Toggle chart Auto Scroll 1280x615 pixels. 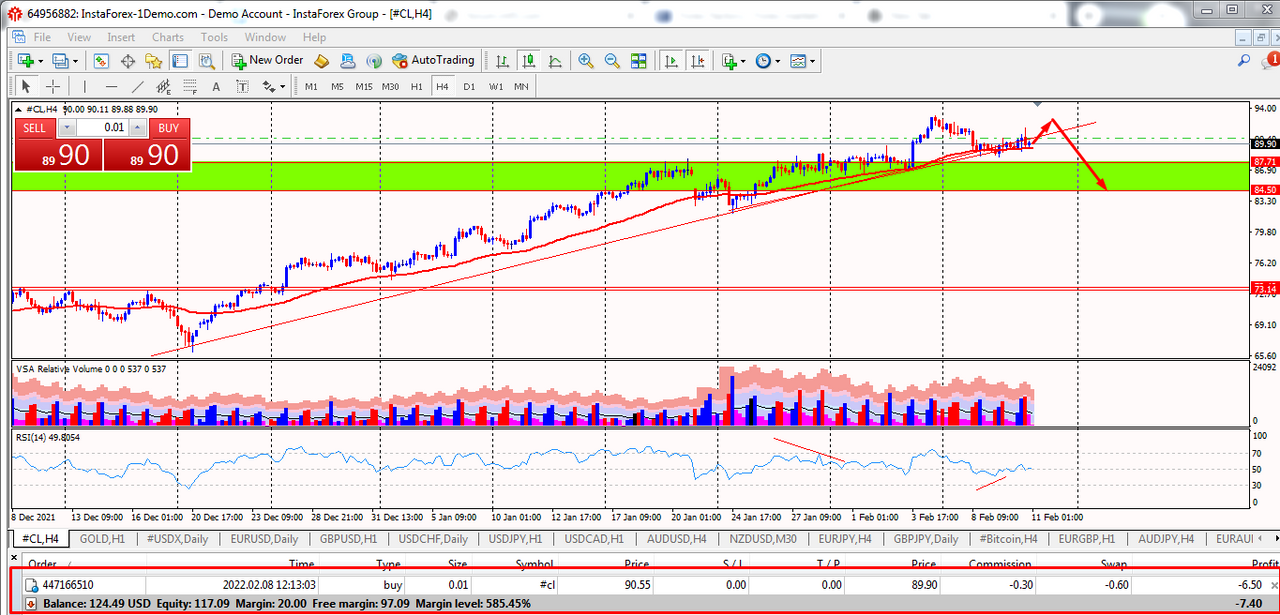tap(671, 61)
